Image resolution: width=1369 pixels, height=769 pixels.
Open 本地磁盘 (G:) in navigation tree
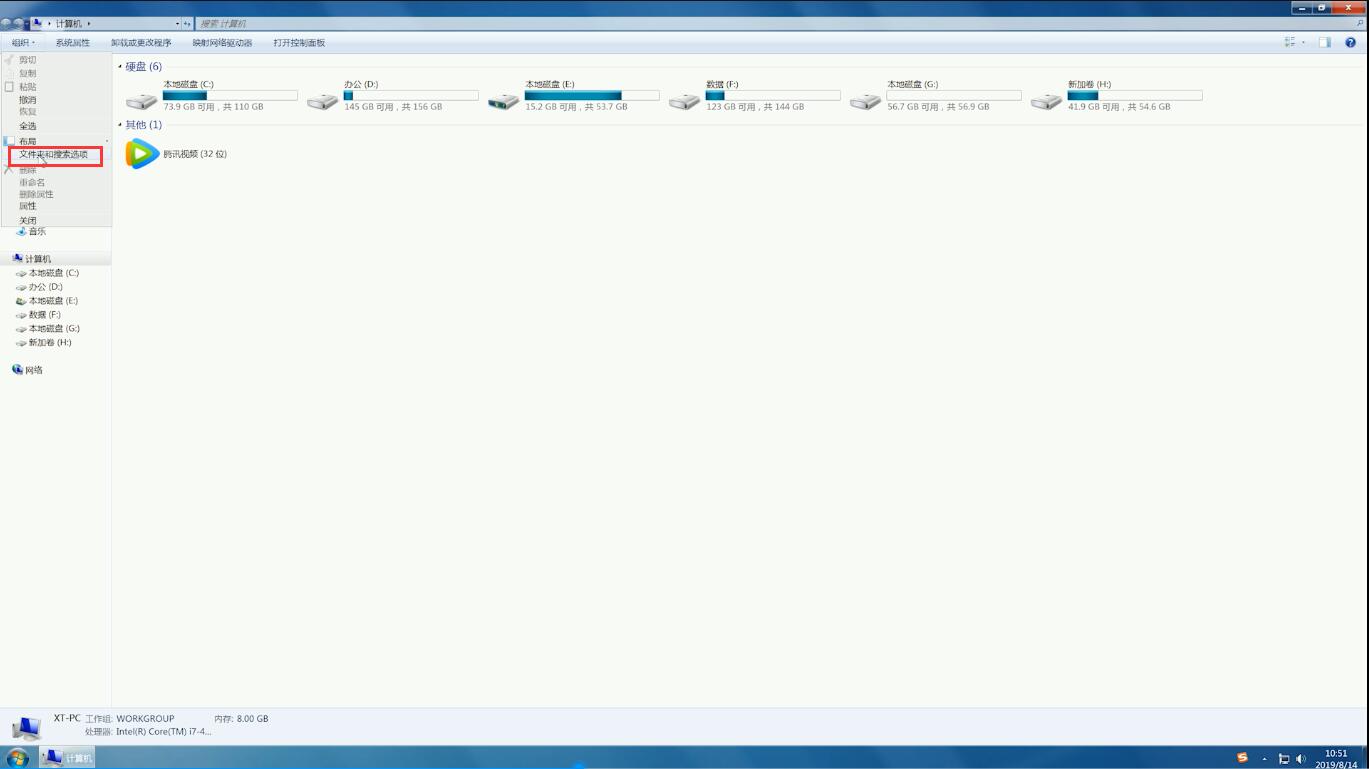point(54,329)
